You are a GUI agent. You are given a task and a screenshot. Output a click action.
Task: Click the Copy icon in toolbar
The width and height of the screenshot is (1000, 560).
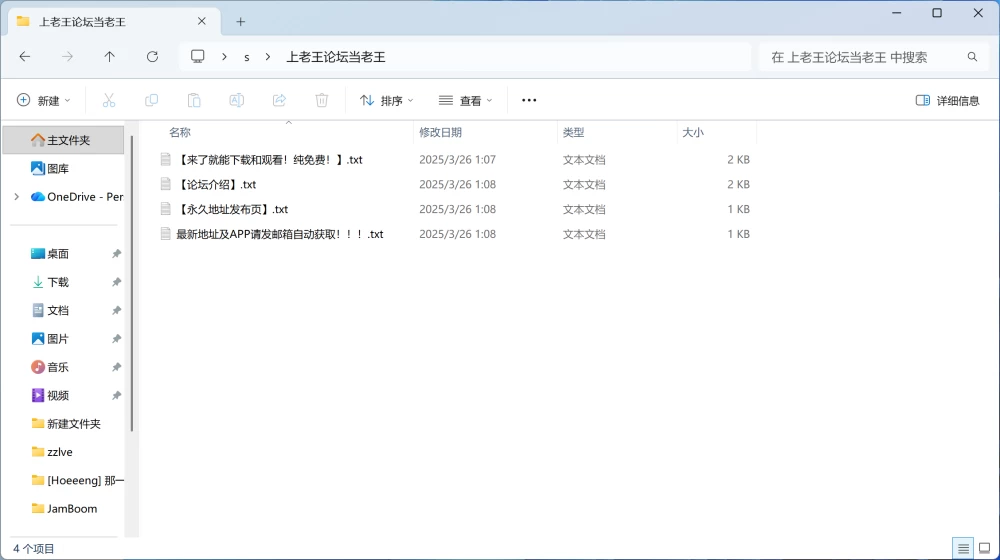click(151, 100)
